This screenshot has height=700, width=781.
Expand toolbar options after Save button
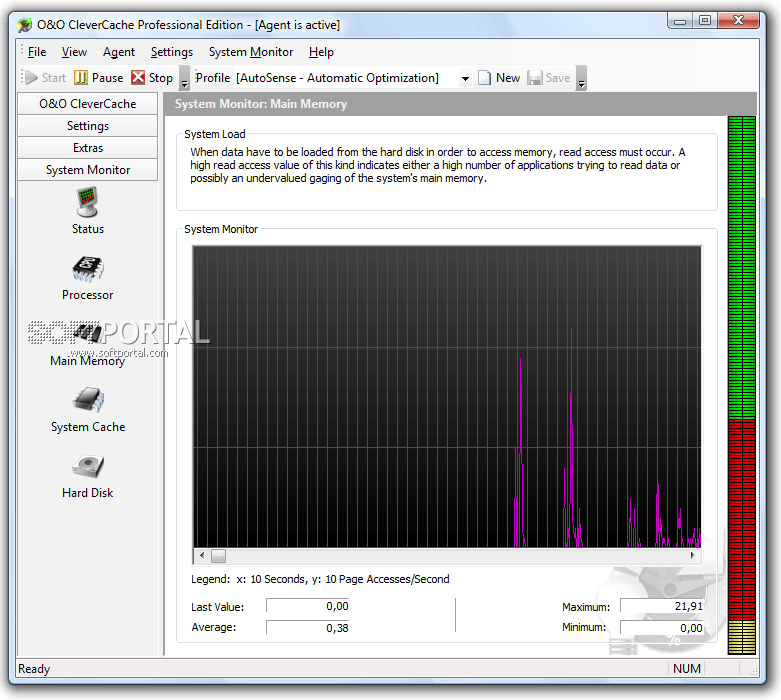pyautogui.click(x=581, y=79)
